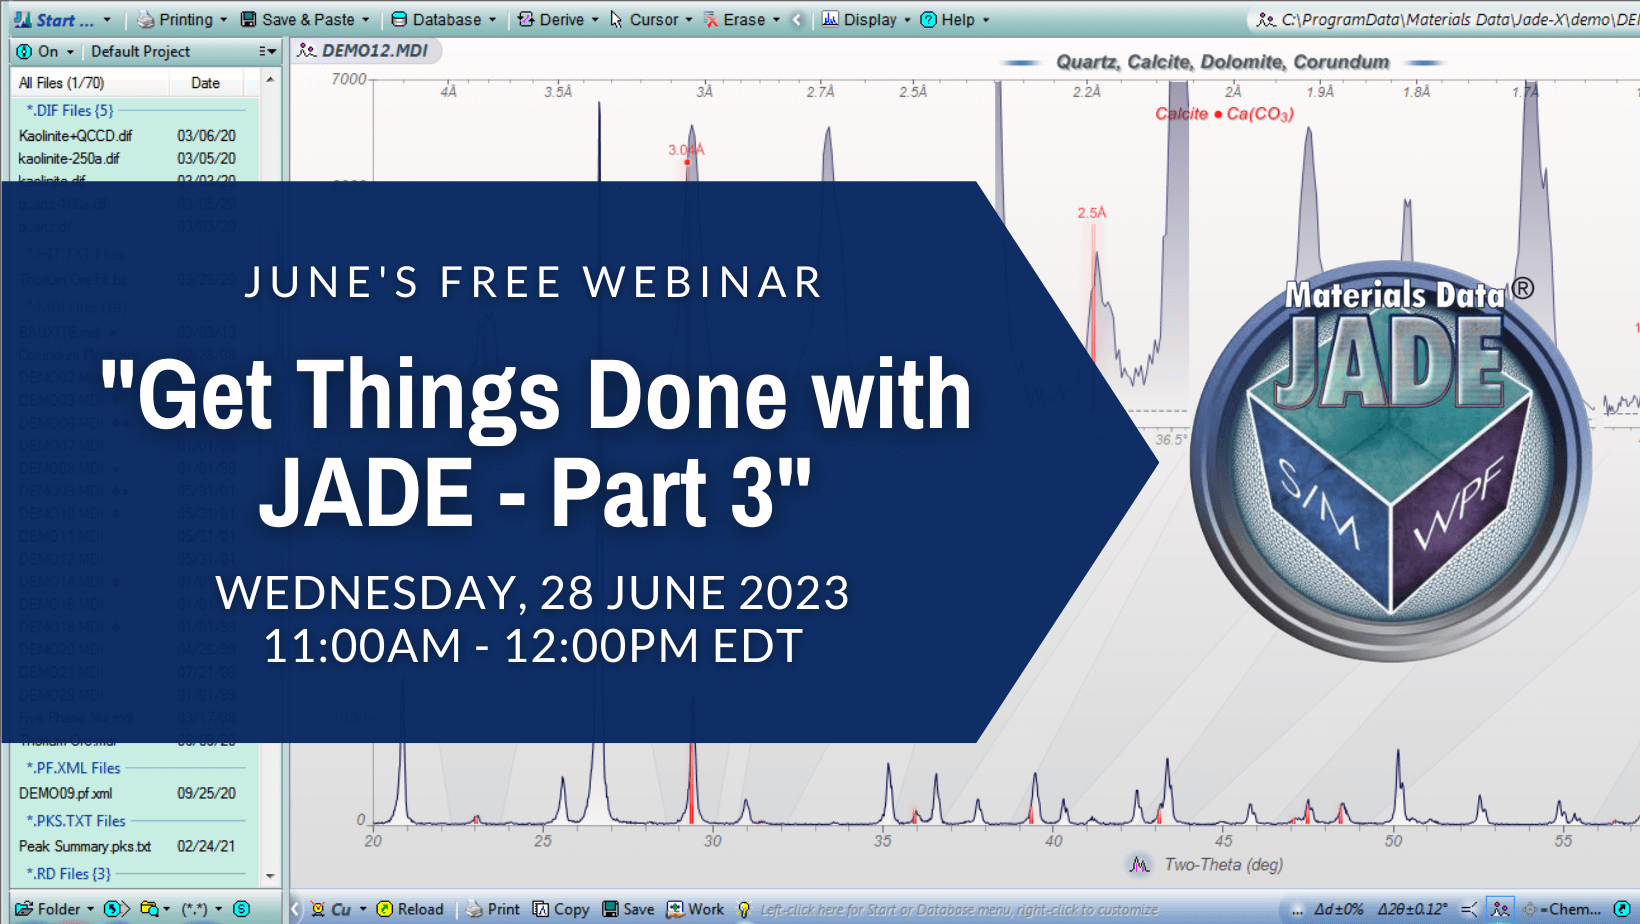Click the cyan arrow status bar icon
1640x924 pixels.
click(x=1622, y=909)
